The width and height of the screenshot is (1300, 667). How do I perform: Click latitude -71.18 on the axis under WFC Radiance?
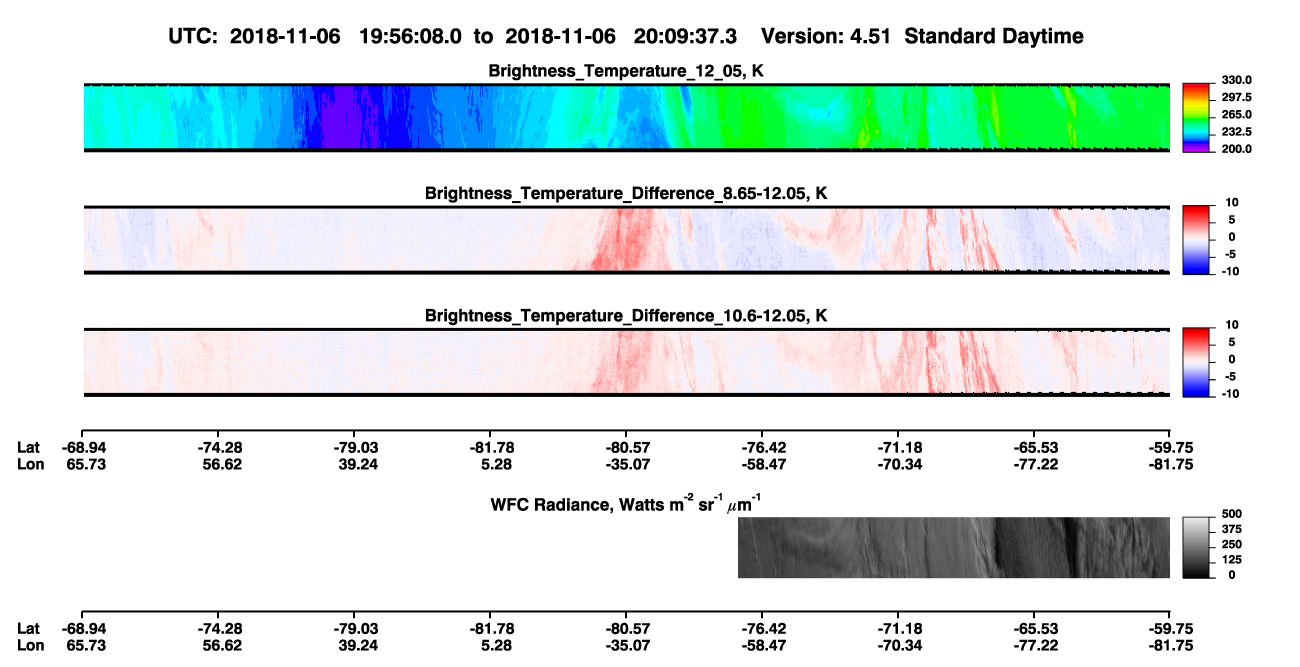pyautogui.click(x=898, y=628)
